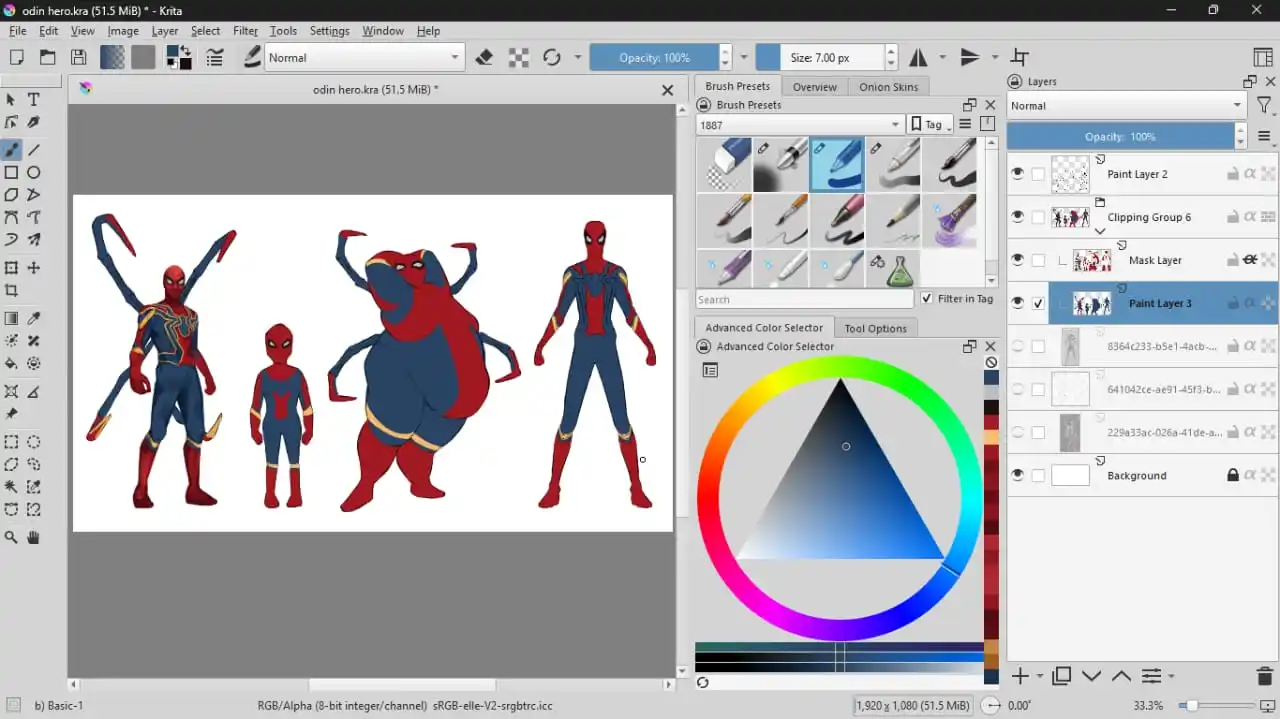The image size is (1280, 719).
Task: Toggle eraser mode in toolbar
Action: point(484,57)
